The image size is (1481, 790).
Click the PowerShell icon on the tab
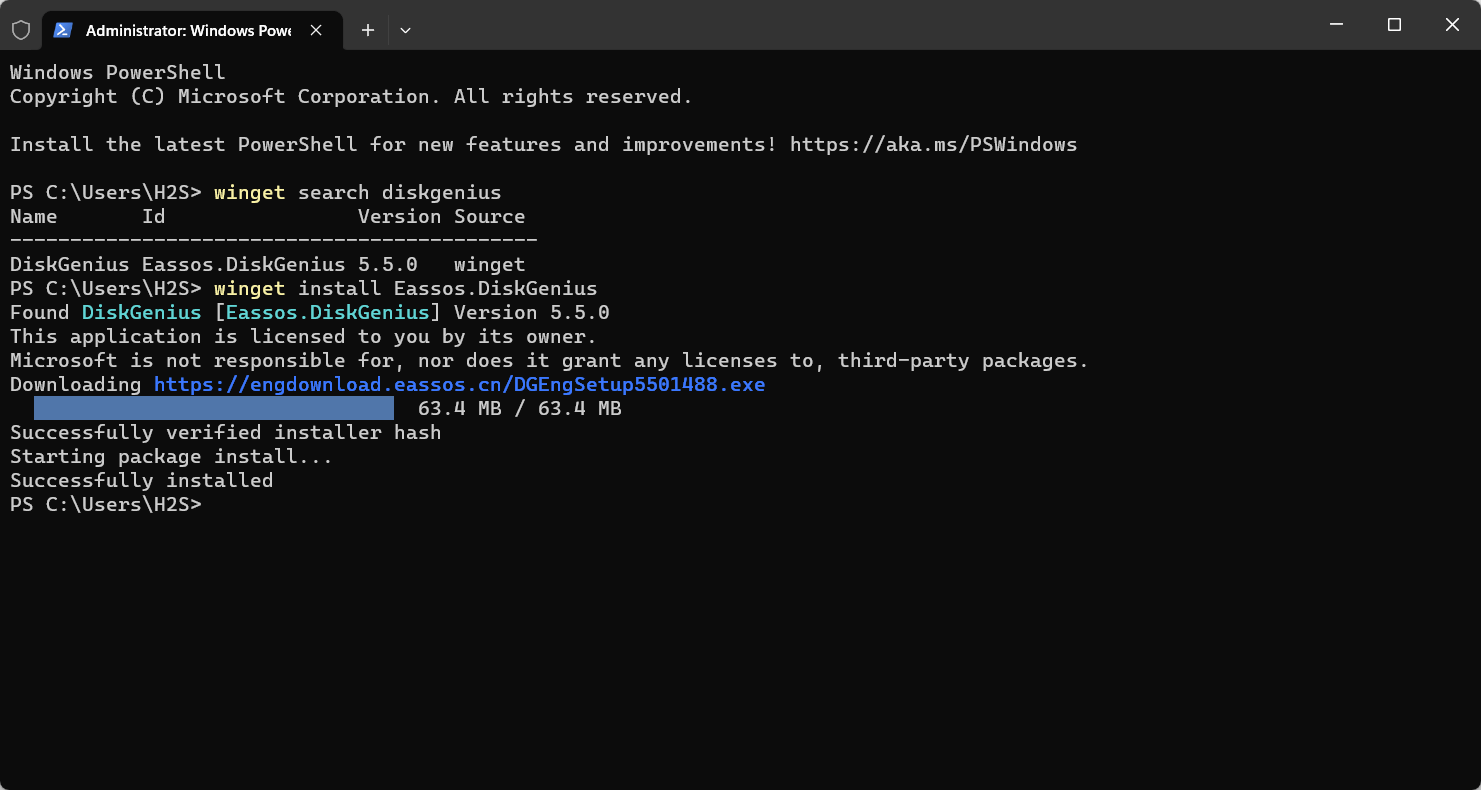point(62,30)
